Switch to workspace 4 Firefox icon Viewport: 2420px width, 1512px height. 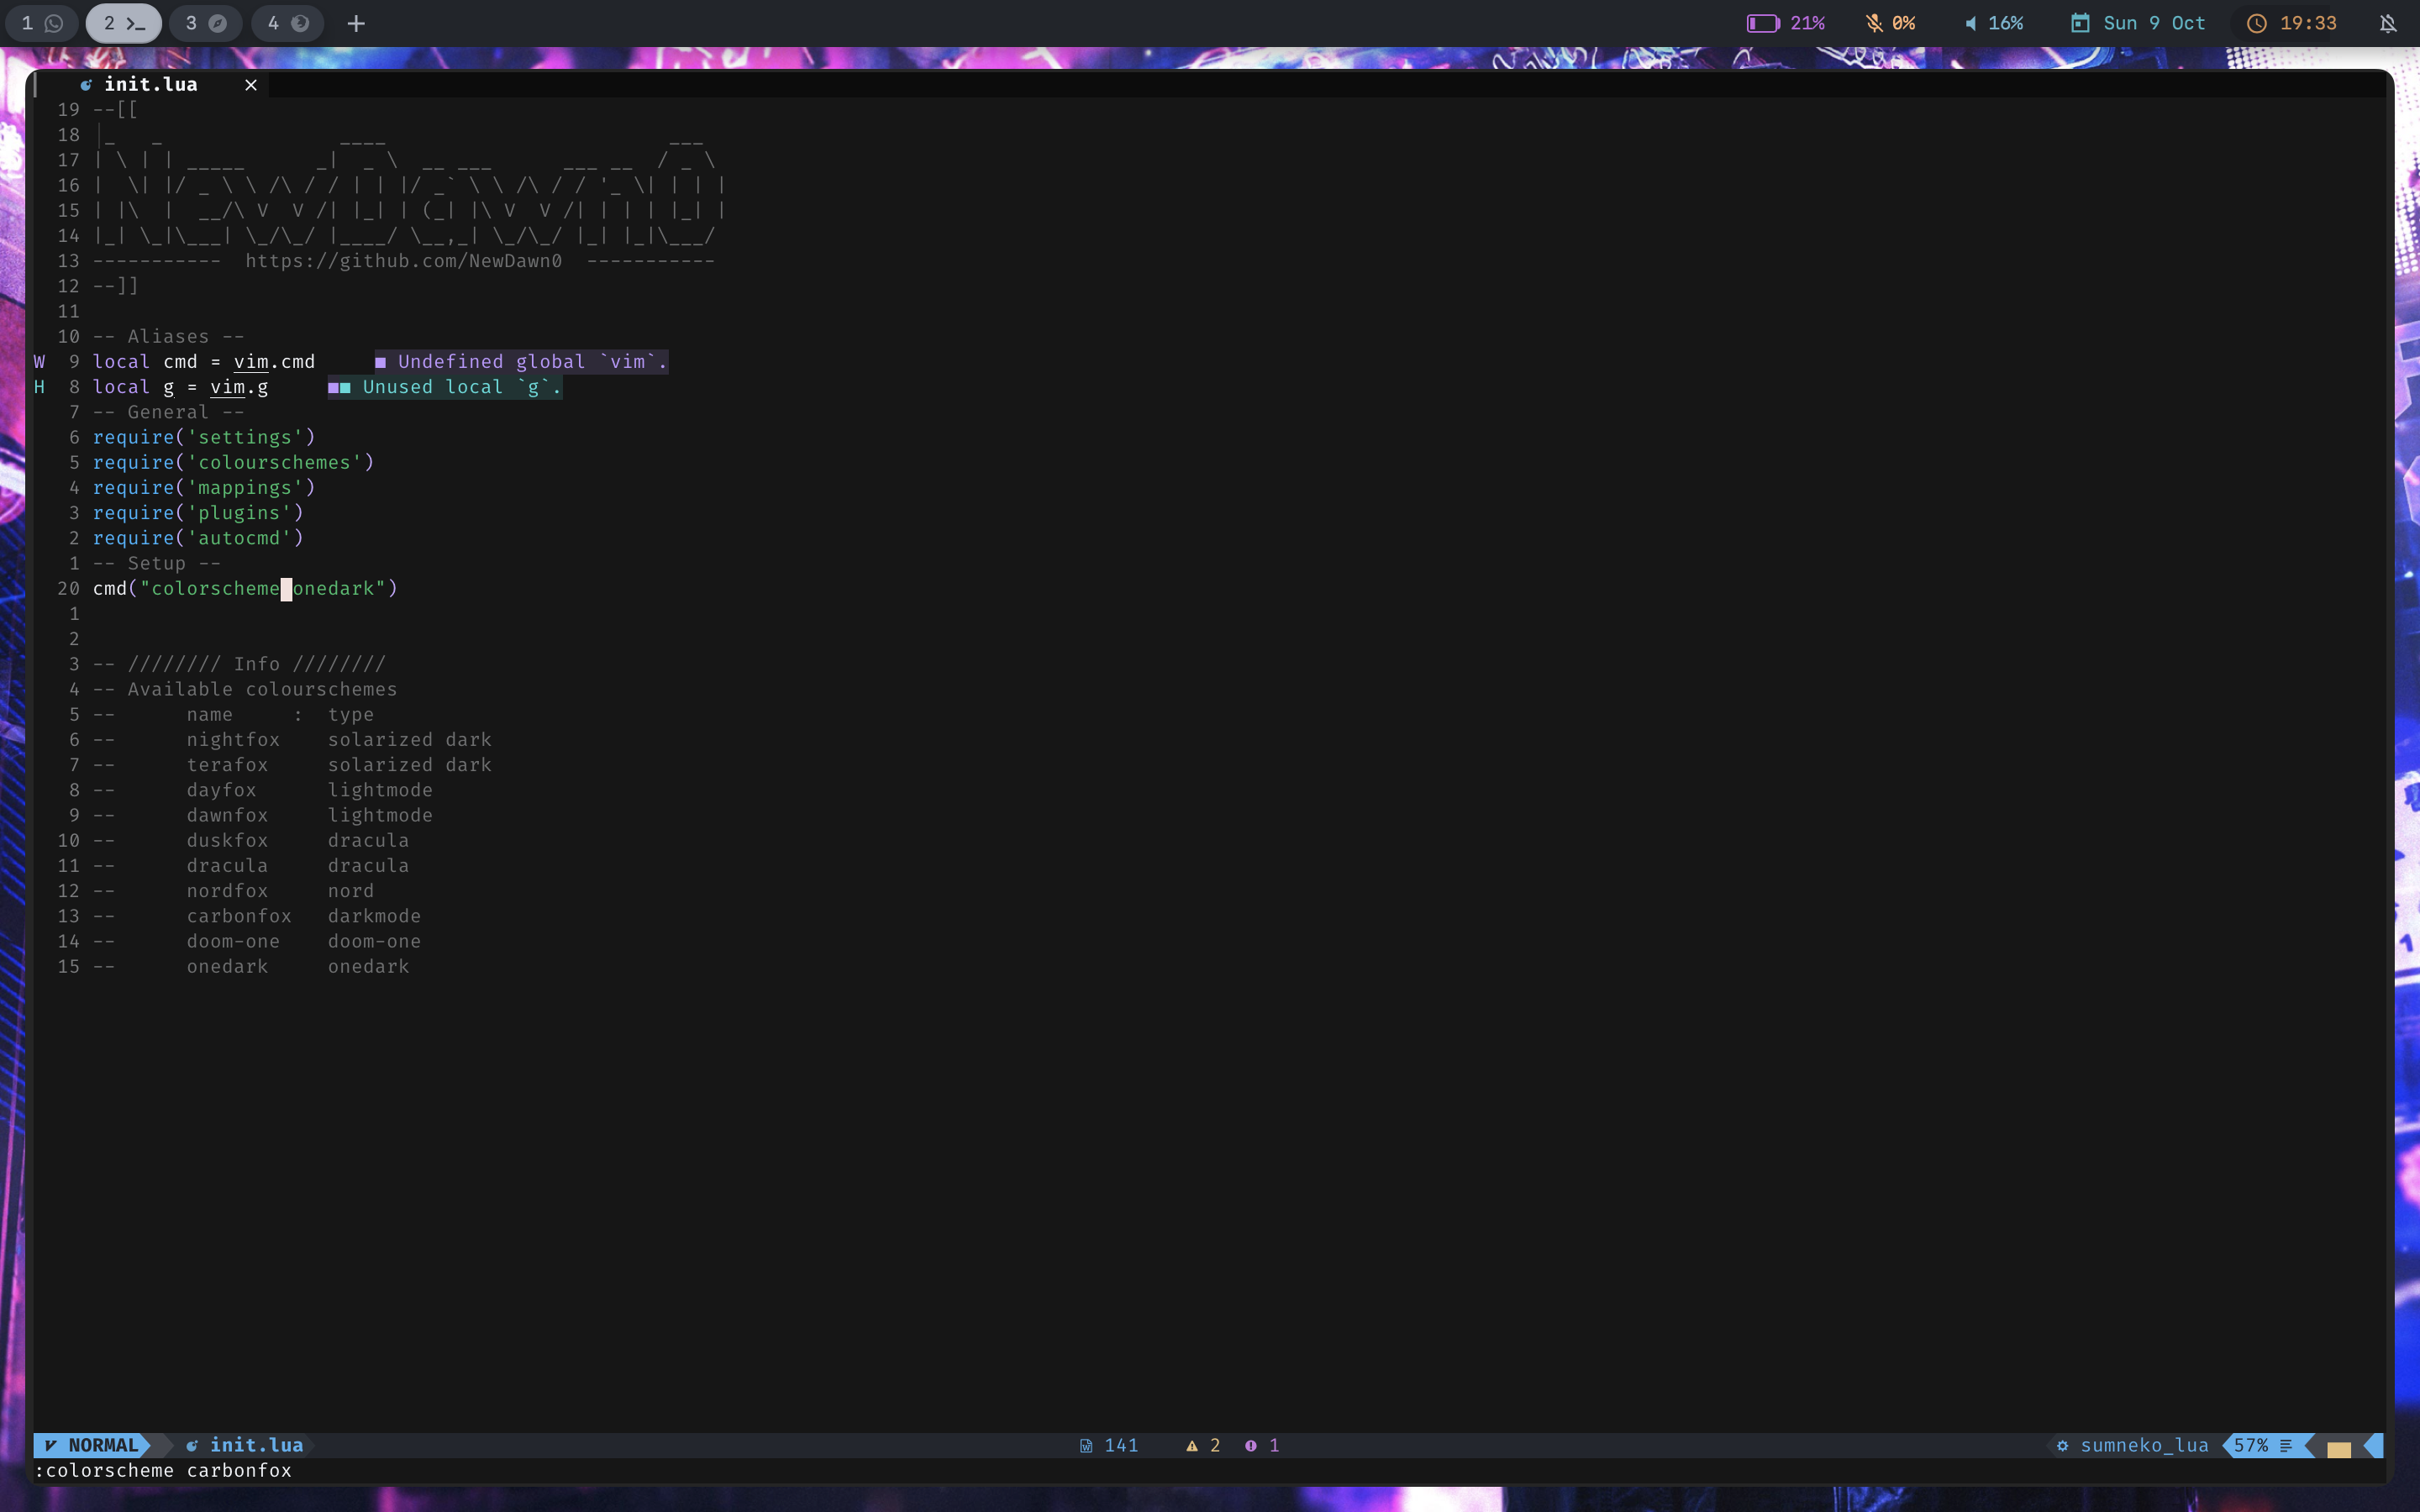point(287,23)
